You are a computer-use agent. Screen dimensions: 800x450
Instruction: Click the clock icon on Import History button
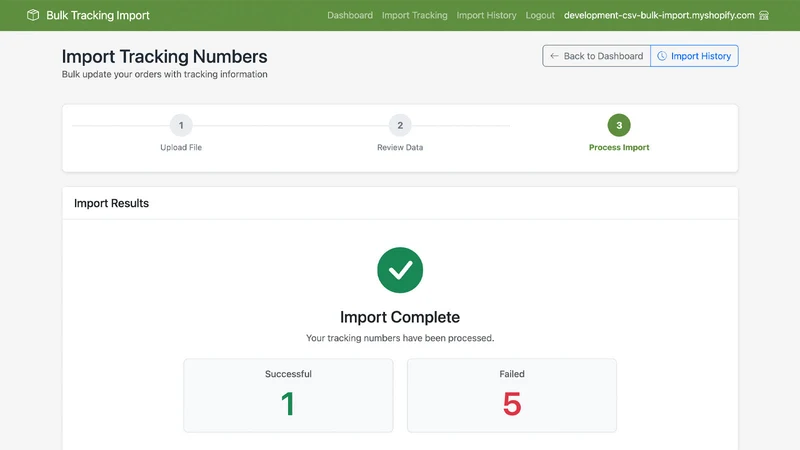662,56
